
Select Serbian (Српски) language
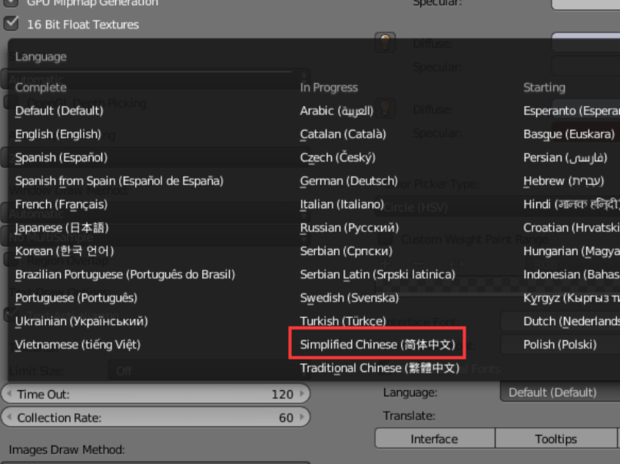[346, 251]
